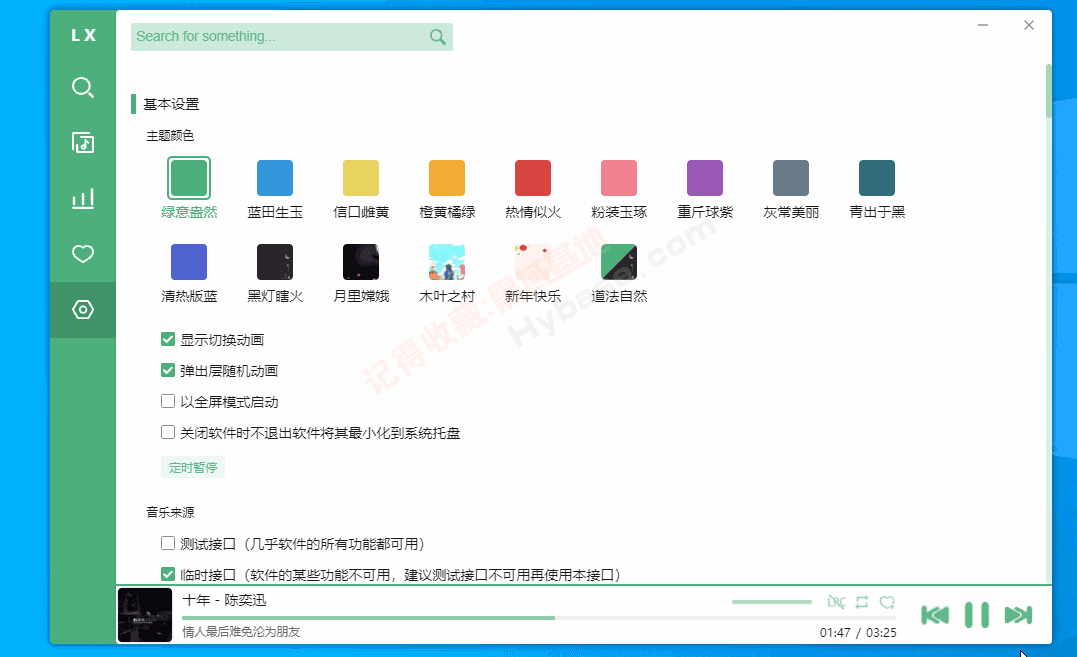Screen dimensions: 1077x657
Task: Check the 测试接口 music source option
Action: tap(168, 543)
